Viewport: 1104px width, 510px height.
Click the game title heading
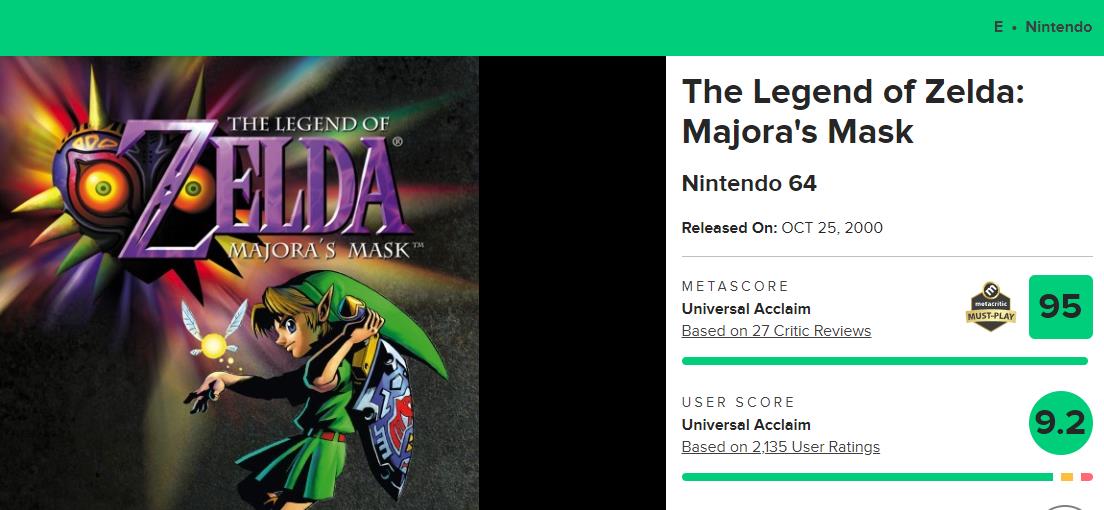852,111
